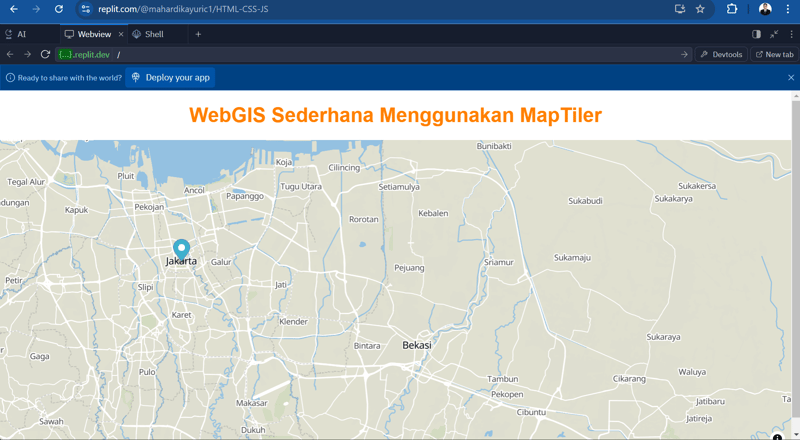Image resolution: width=800 pixels, height=440 pixels.
Task: Click the Cikarang label on map
Action: point(629,379)
